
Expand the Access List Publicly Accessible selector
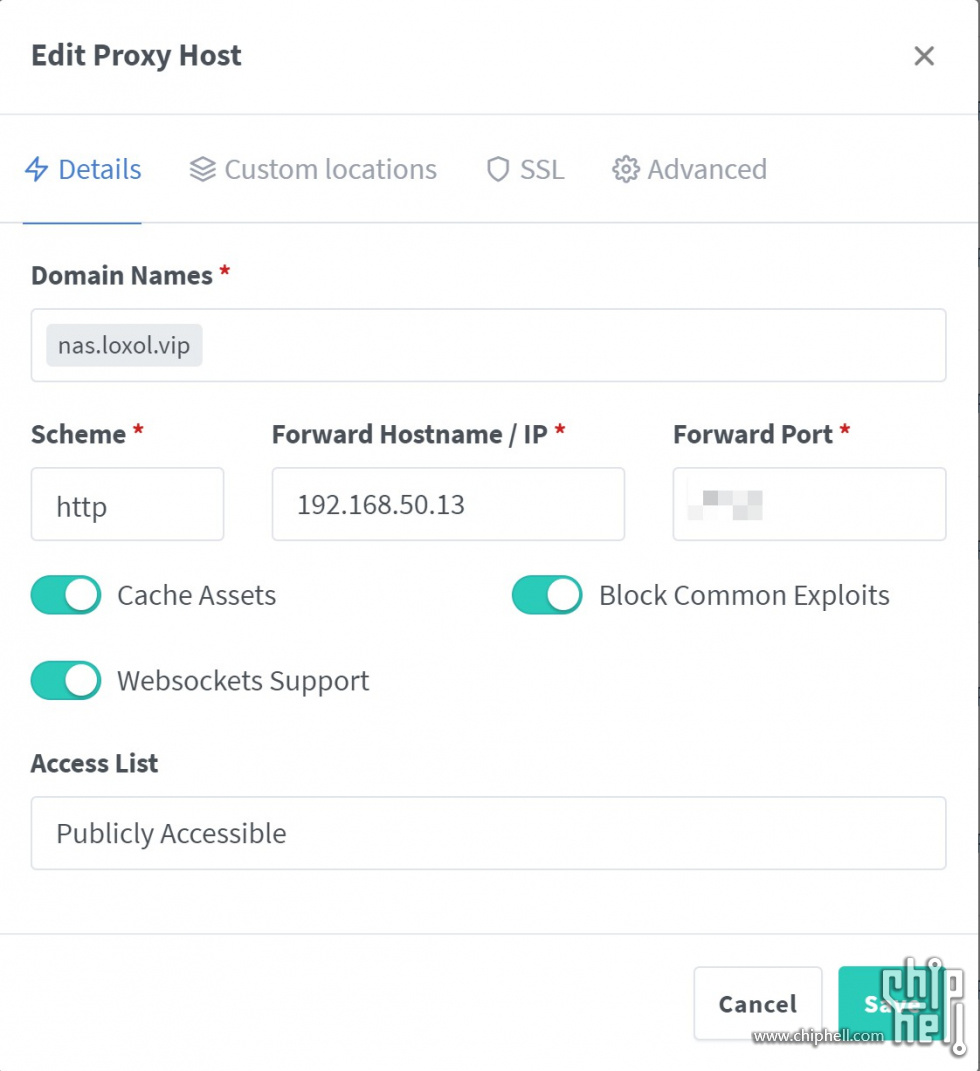tap(488, 833)
